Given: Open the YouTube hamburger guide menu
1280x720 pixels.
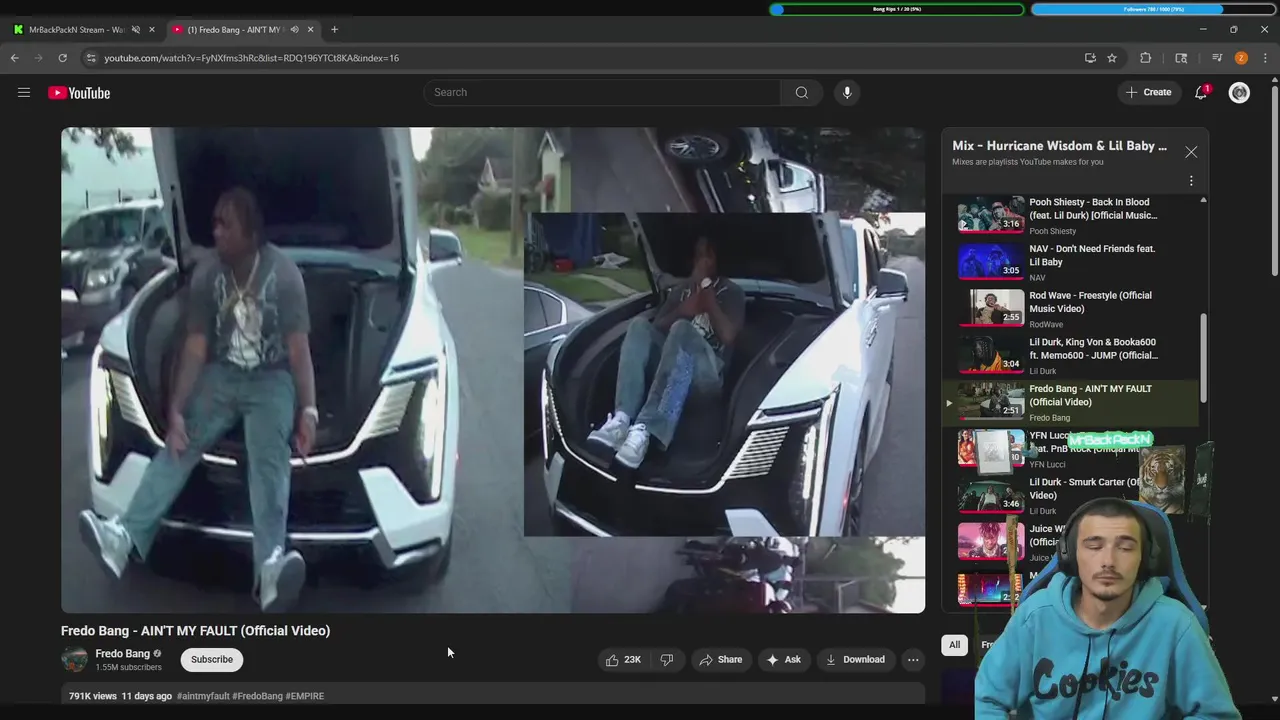Looking at the screenshot, I should coord(24,93).
